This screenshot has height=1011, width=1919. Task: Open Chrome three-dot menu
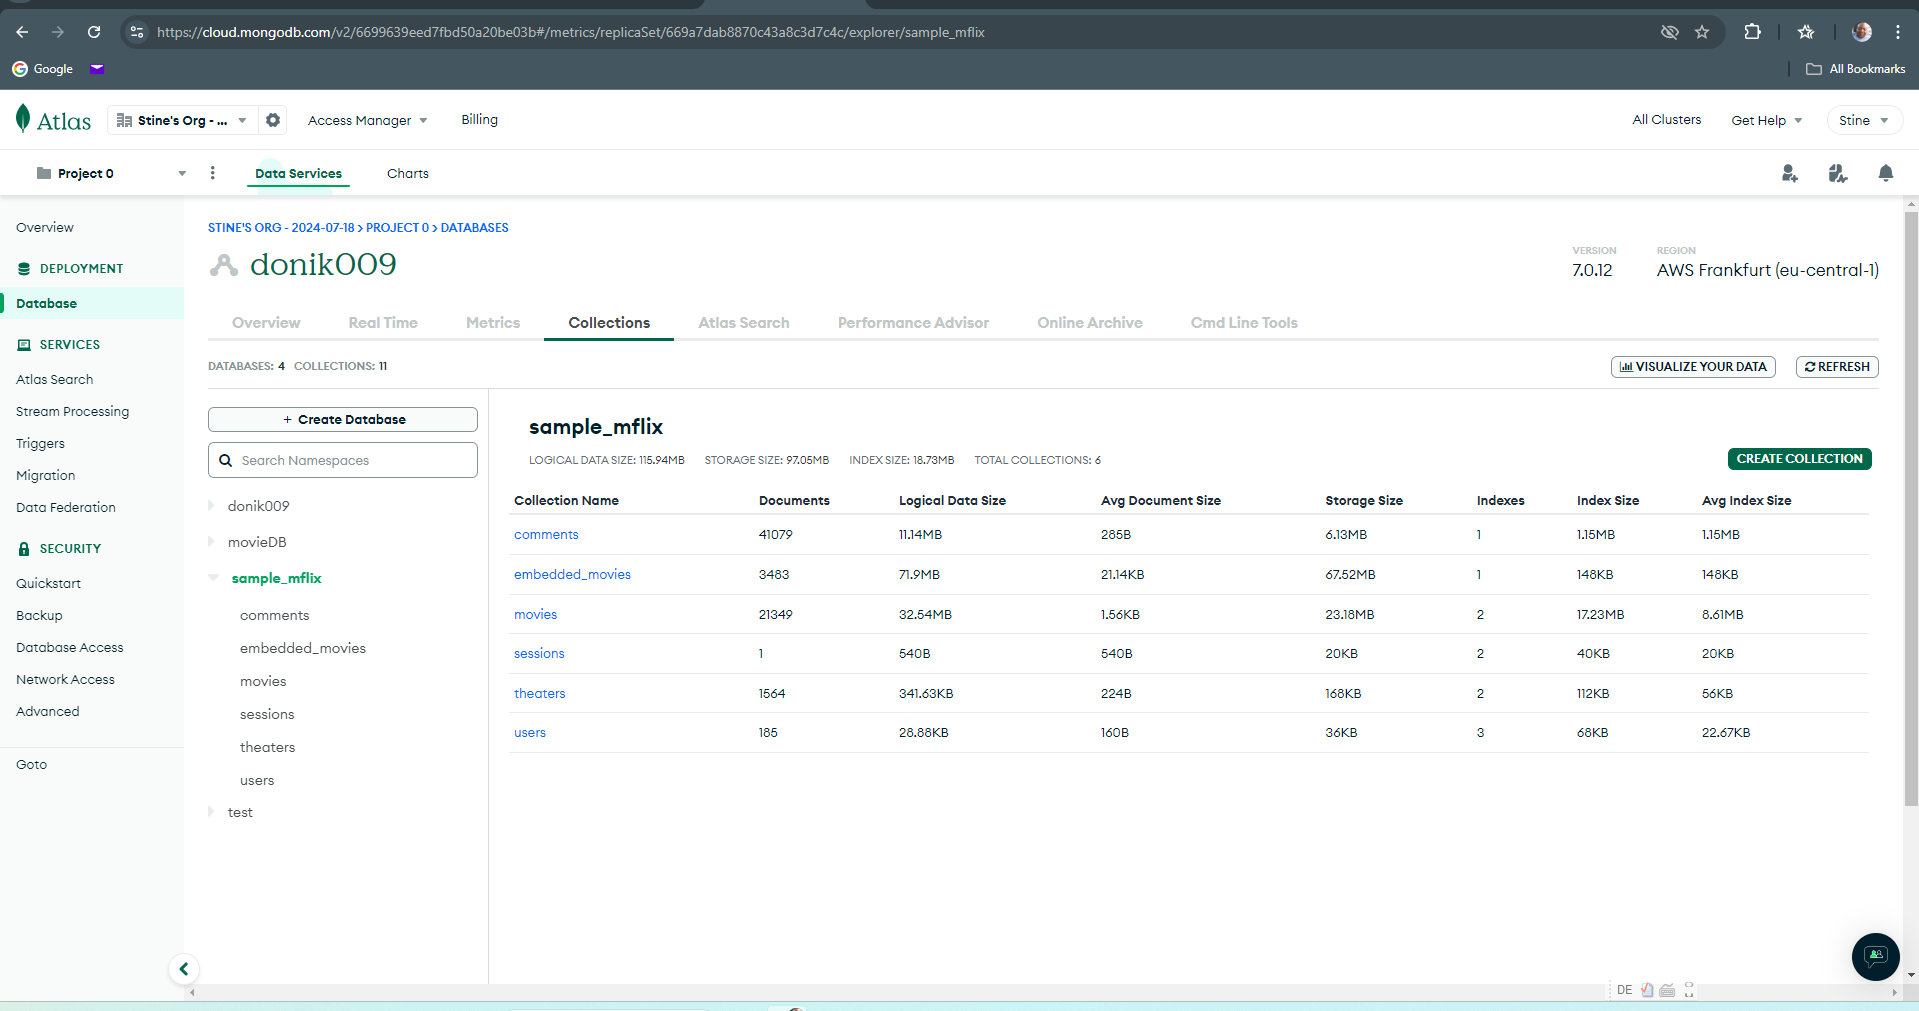tap(1898, 32)
